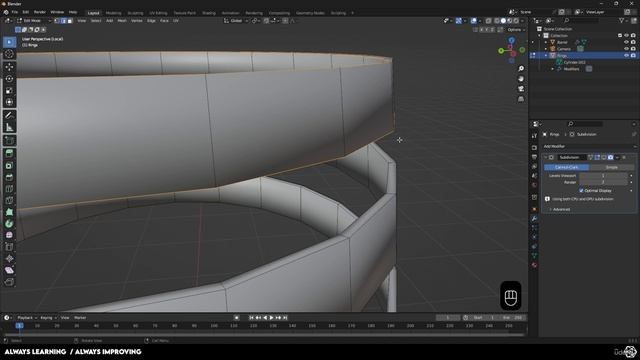Jump to the timeline end frame button
The image size is (640, 360).
tap(285, 318)
